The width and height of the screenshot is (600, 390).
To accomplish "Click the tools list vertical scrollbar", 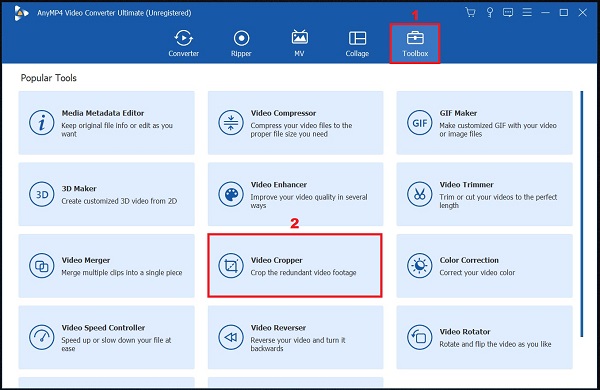I will coord(582,214).
